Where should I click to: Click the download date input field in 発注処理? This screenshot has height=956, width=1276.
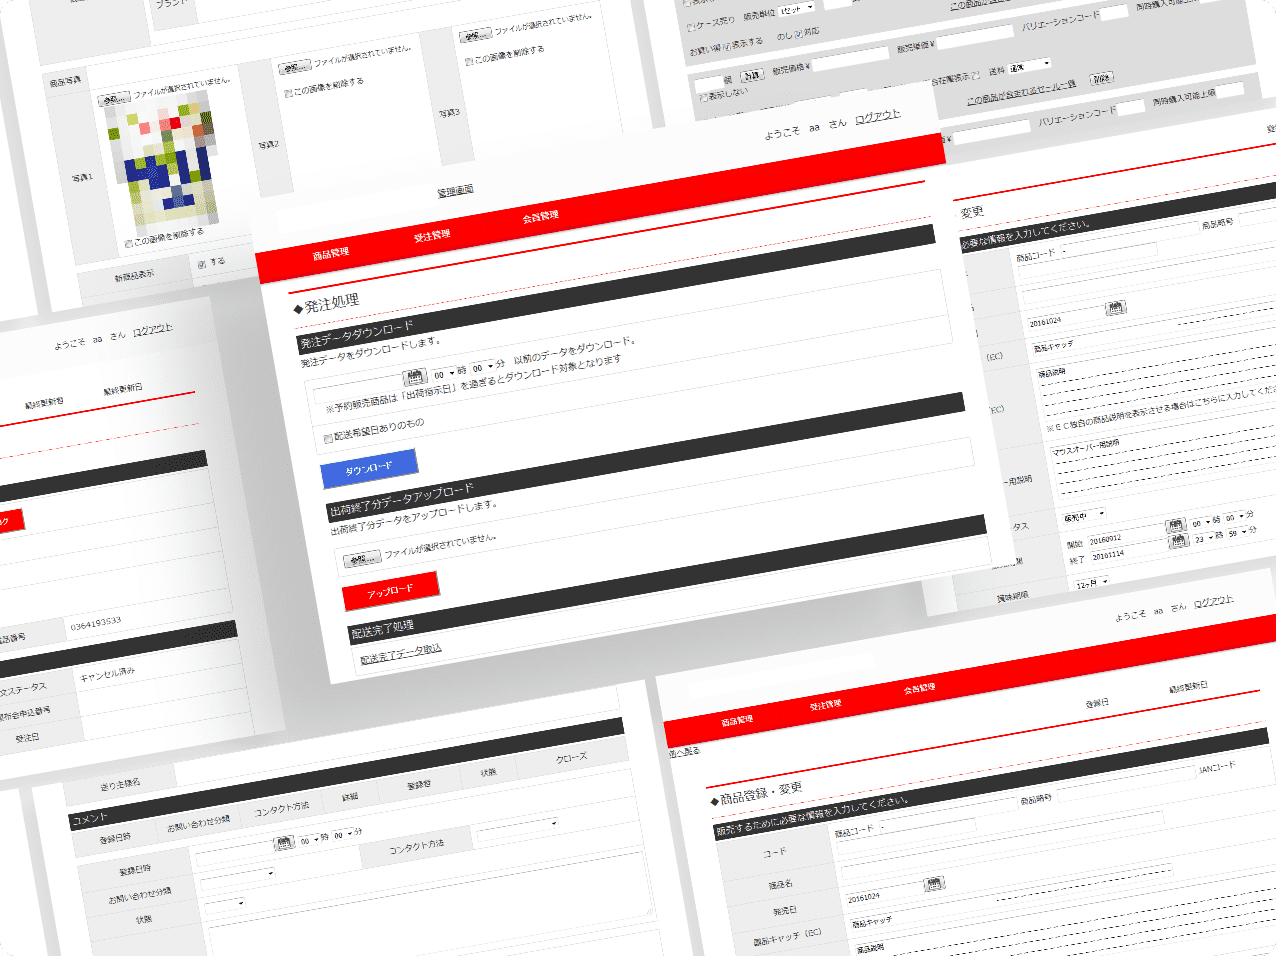pos(360,386)
